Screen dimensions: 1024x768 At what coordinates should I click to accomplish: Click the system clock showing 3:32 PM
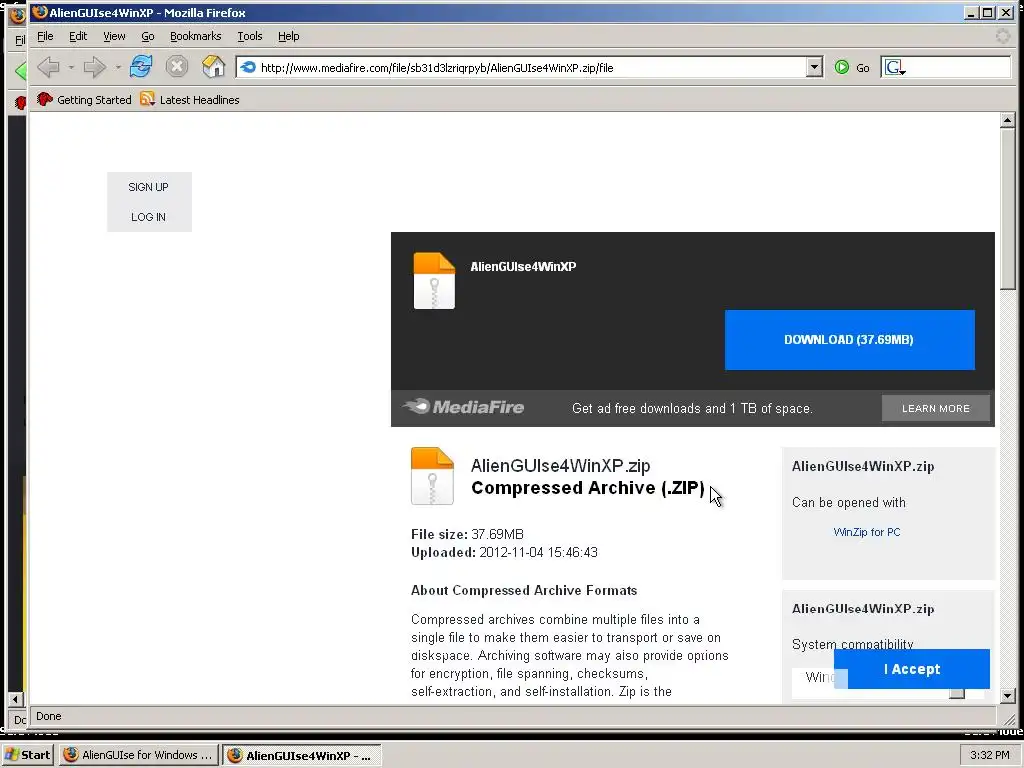click(x=989, y=755)
